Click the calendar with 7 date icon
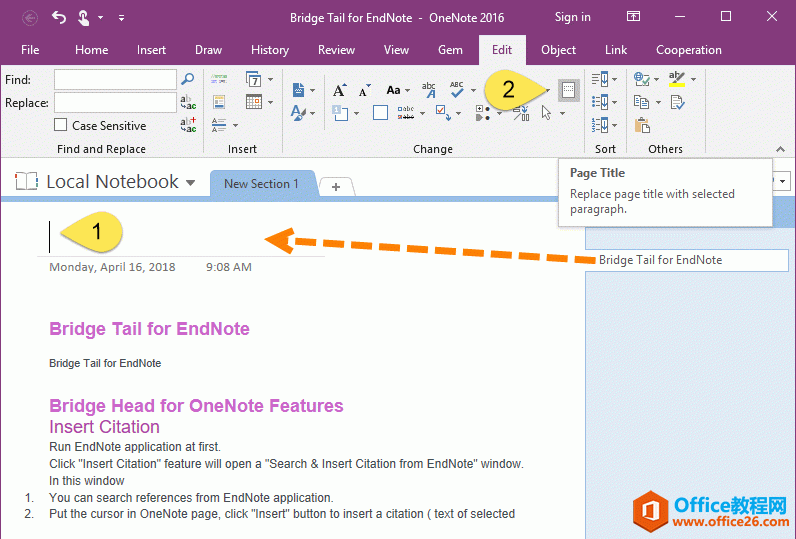The height and width of the screenshot is (539, 796). click(x=254, y=79)
